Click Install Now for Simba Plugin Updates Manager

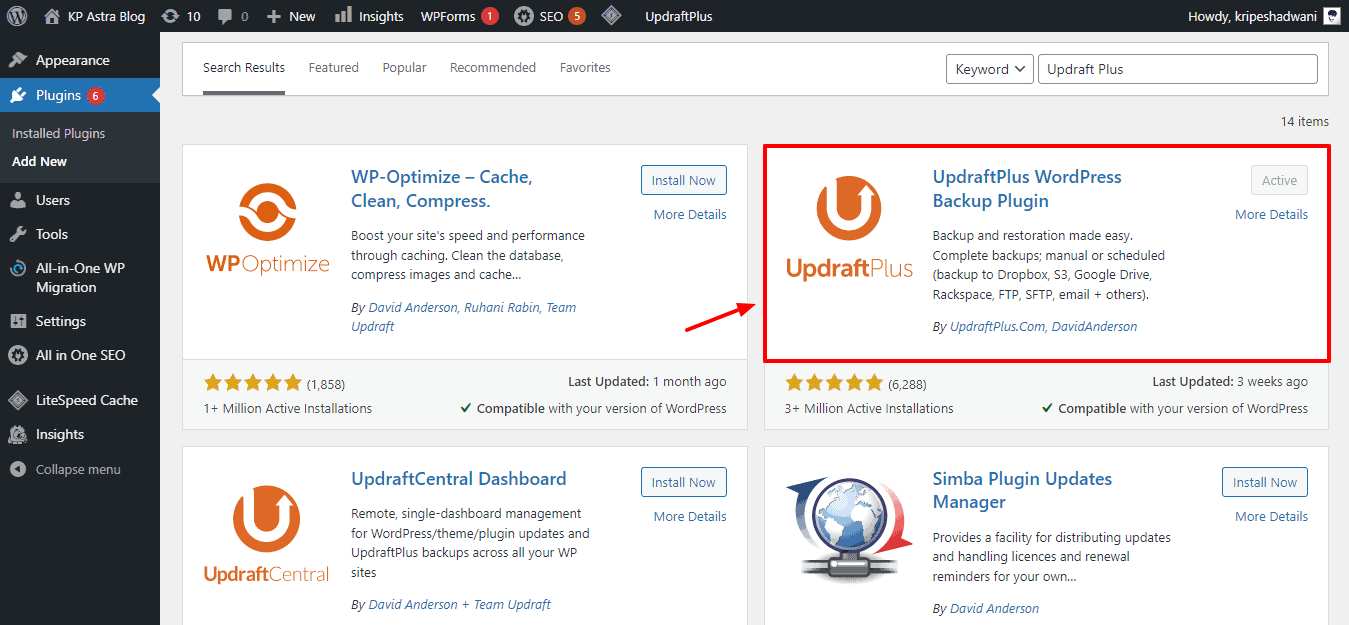pos(1264,482)
